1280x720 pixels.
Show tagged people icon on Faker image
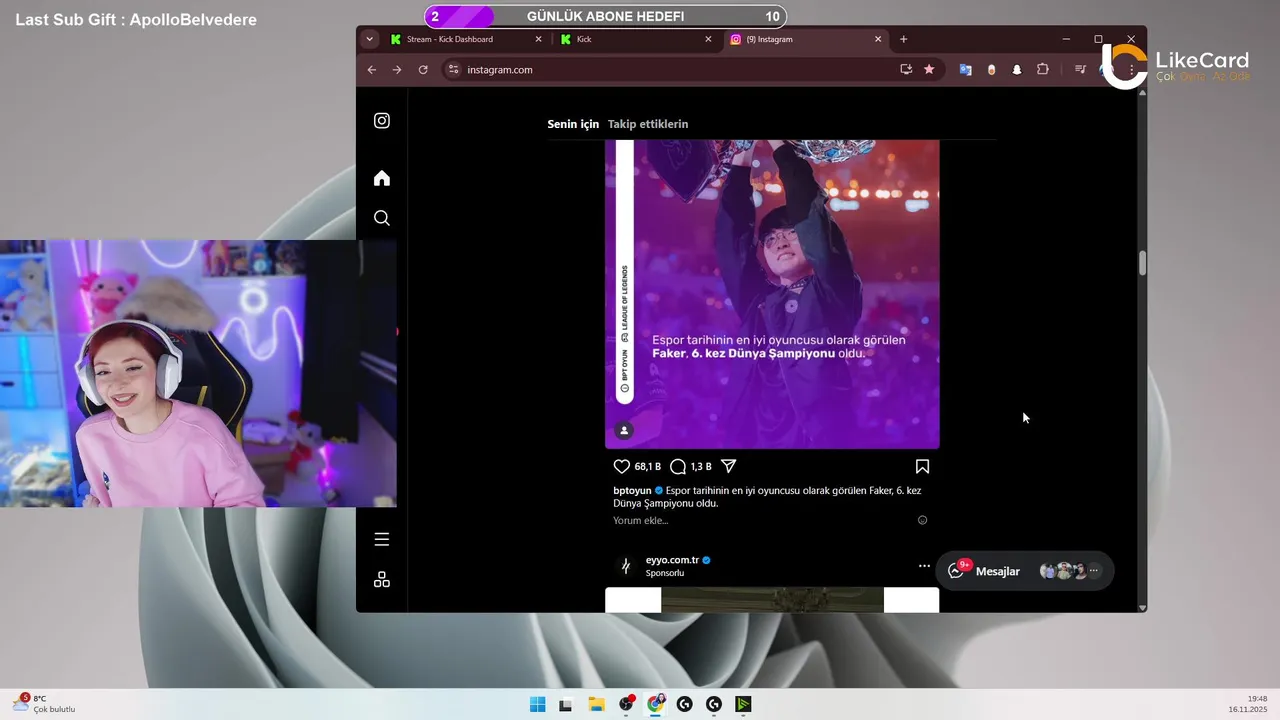pos(624,431)
